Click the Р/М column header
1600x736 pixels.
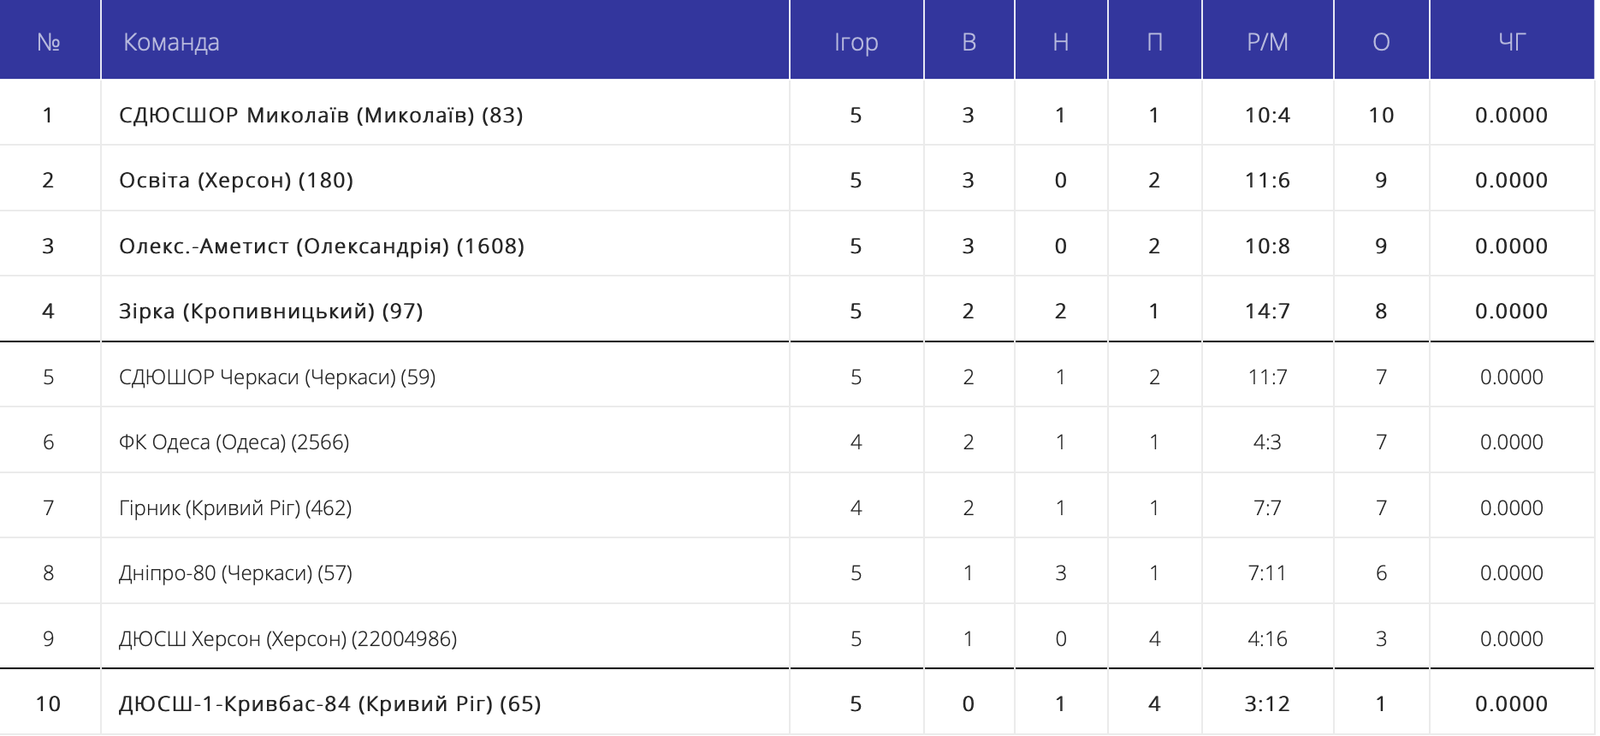point(1267,42)
